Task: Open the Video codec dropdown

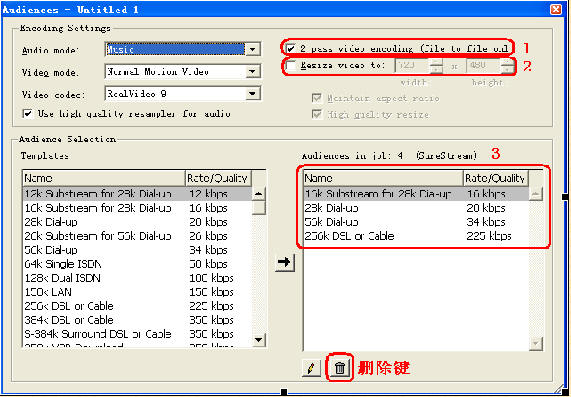Action: (253, 94)
